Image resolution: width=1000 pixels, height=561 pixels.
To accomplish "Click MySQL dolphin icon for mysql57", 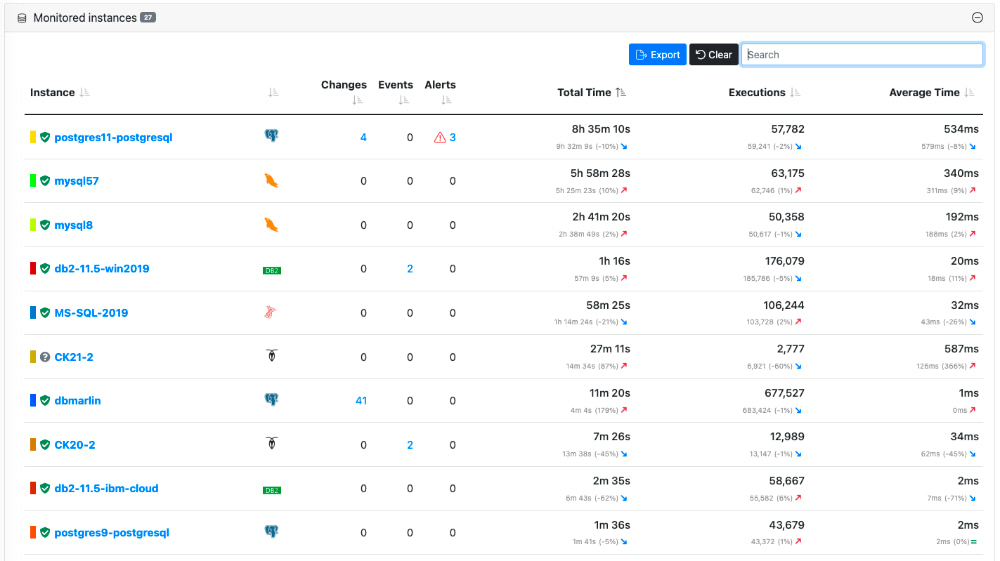I will tap(272, 180).
